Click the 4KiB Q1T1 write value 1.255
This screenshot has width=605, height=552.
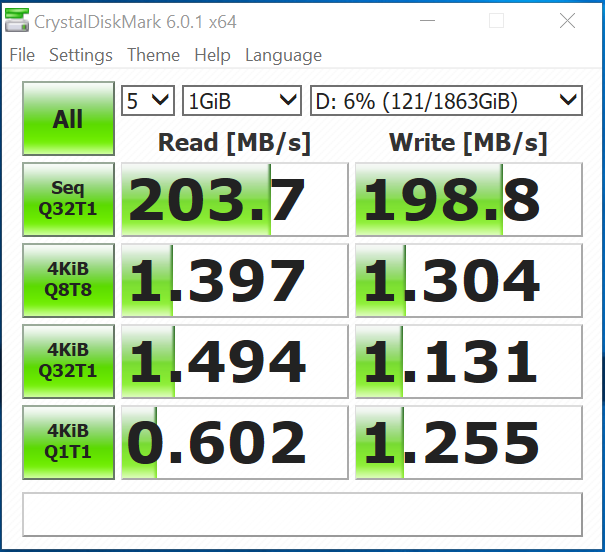click(x=469, y=442)
